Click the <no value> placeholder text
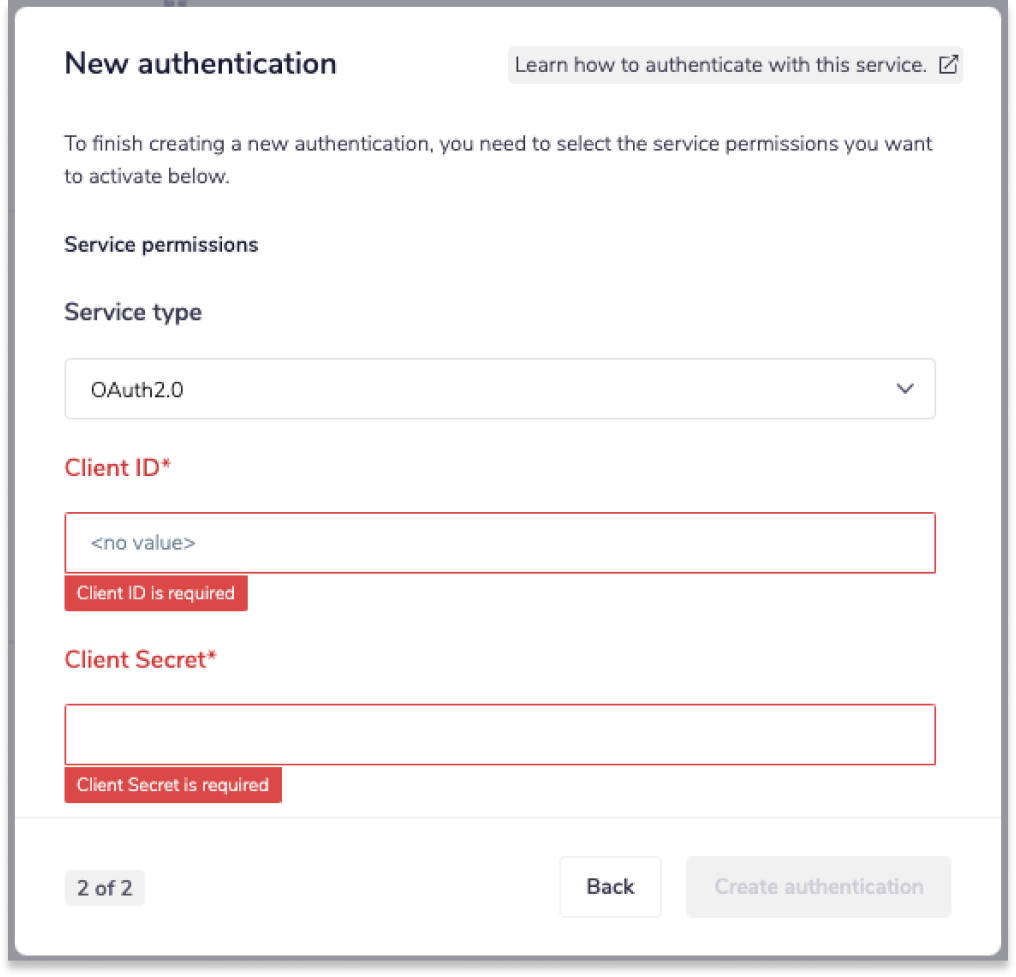Image resolution: width=1016 pixels, height=977 pixels. (143, 543)
